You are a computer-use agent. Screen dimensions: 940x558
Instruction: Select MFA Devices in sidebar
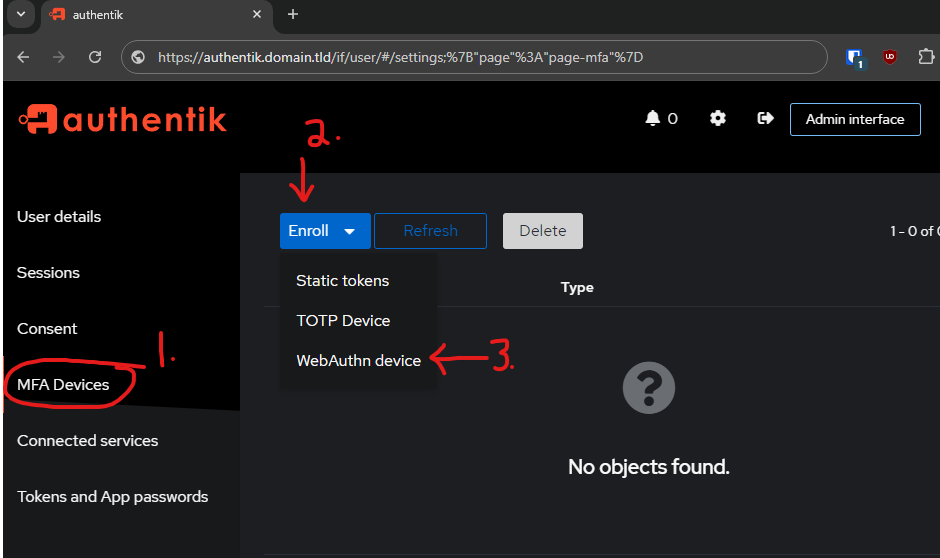click(63, 385)
